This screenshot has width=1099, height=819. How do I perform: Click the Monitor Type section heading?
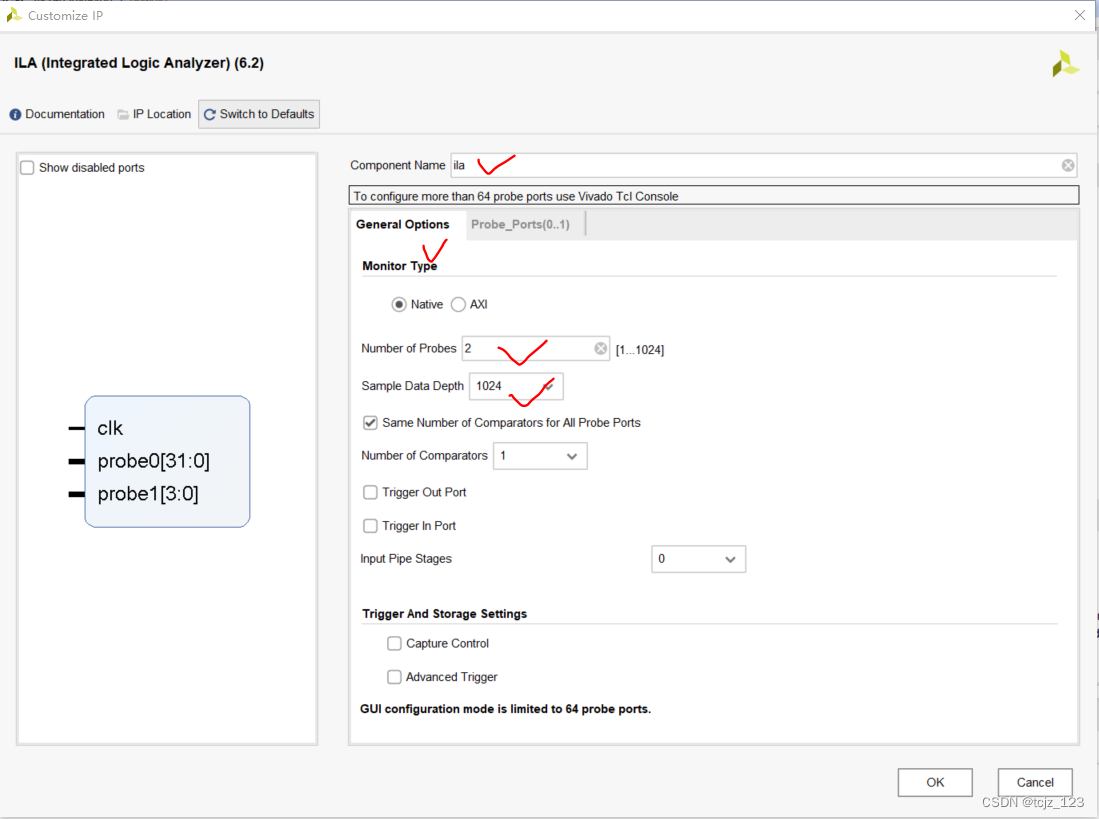(x=400, y=266)
